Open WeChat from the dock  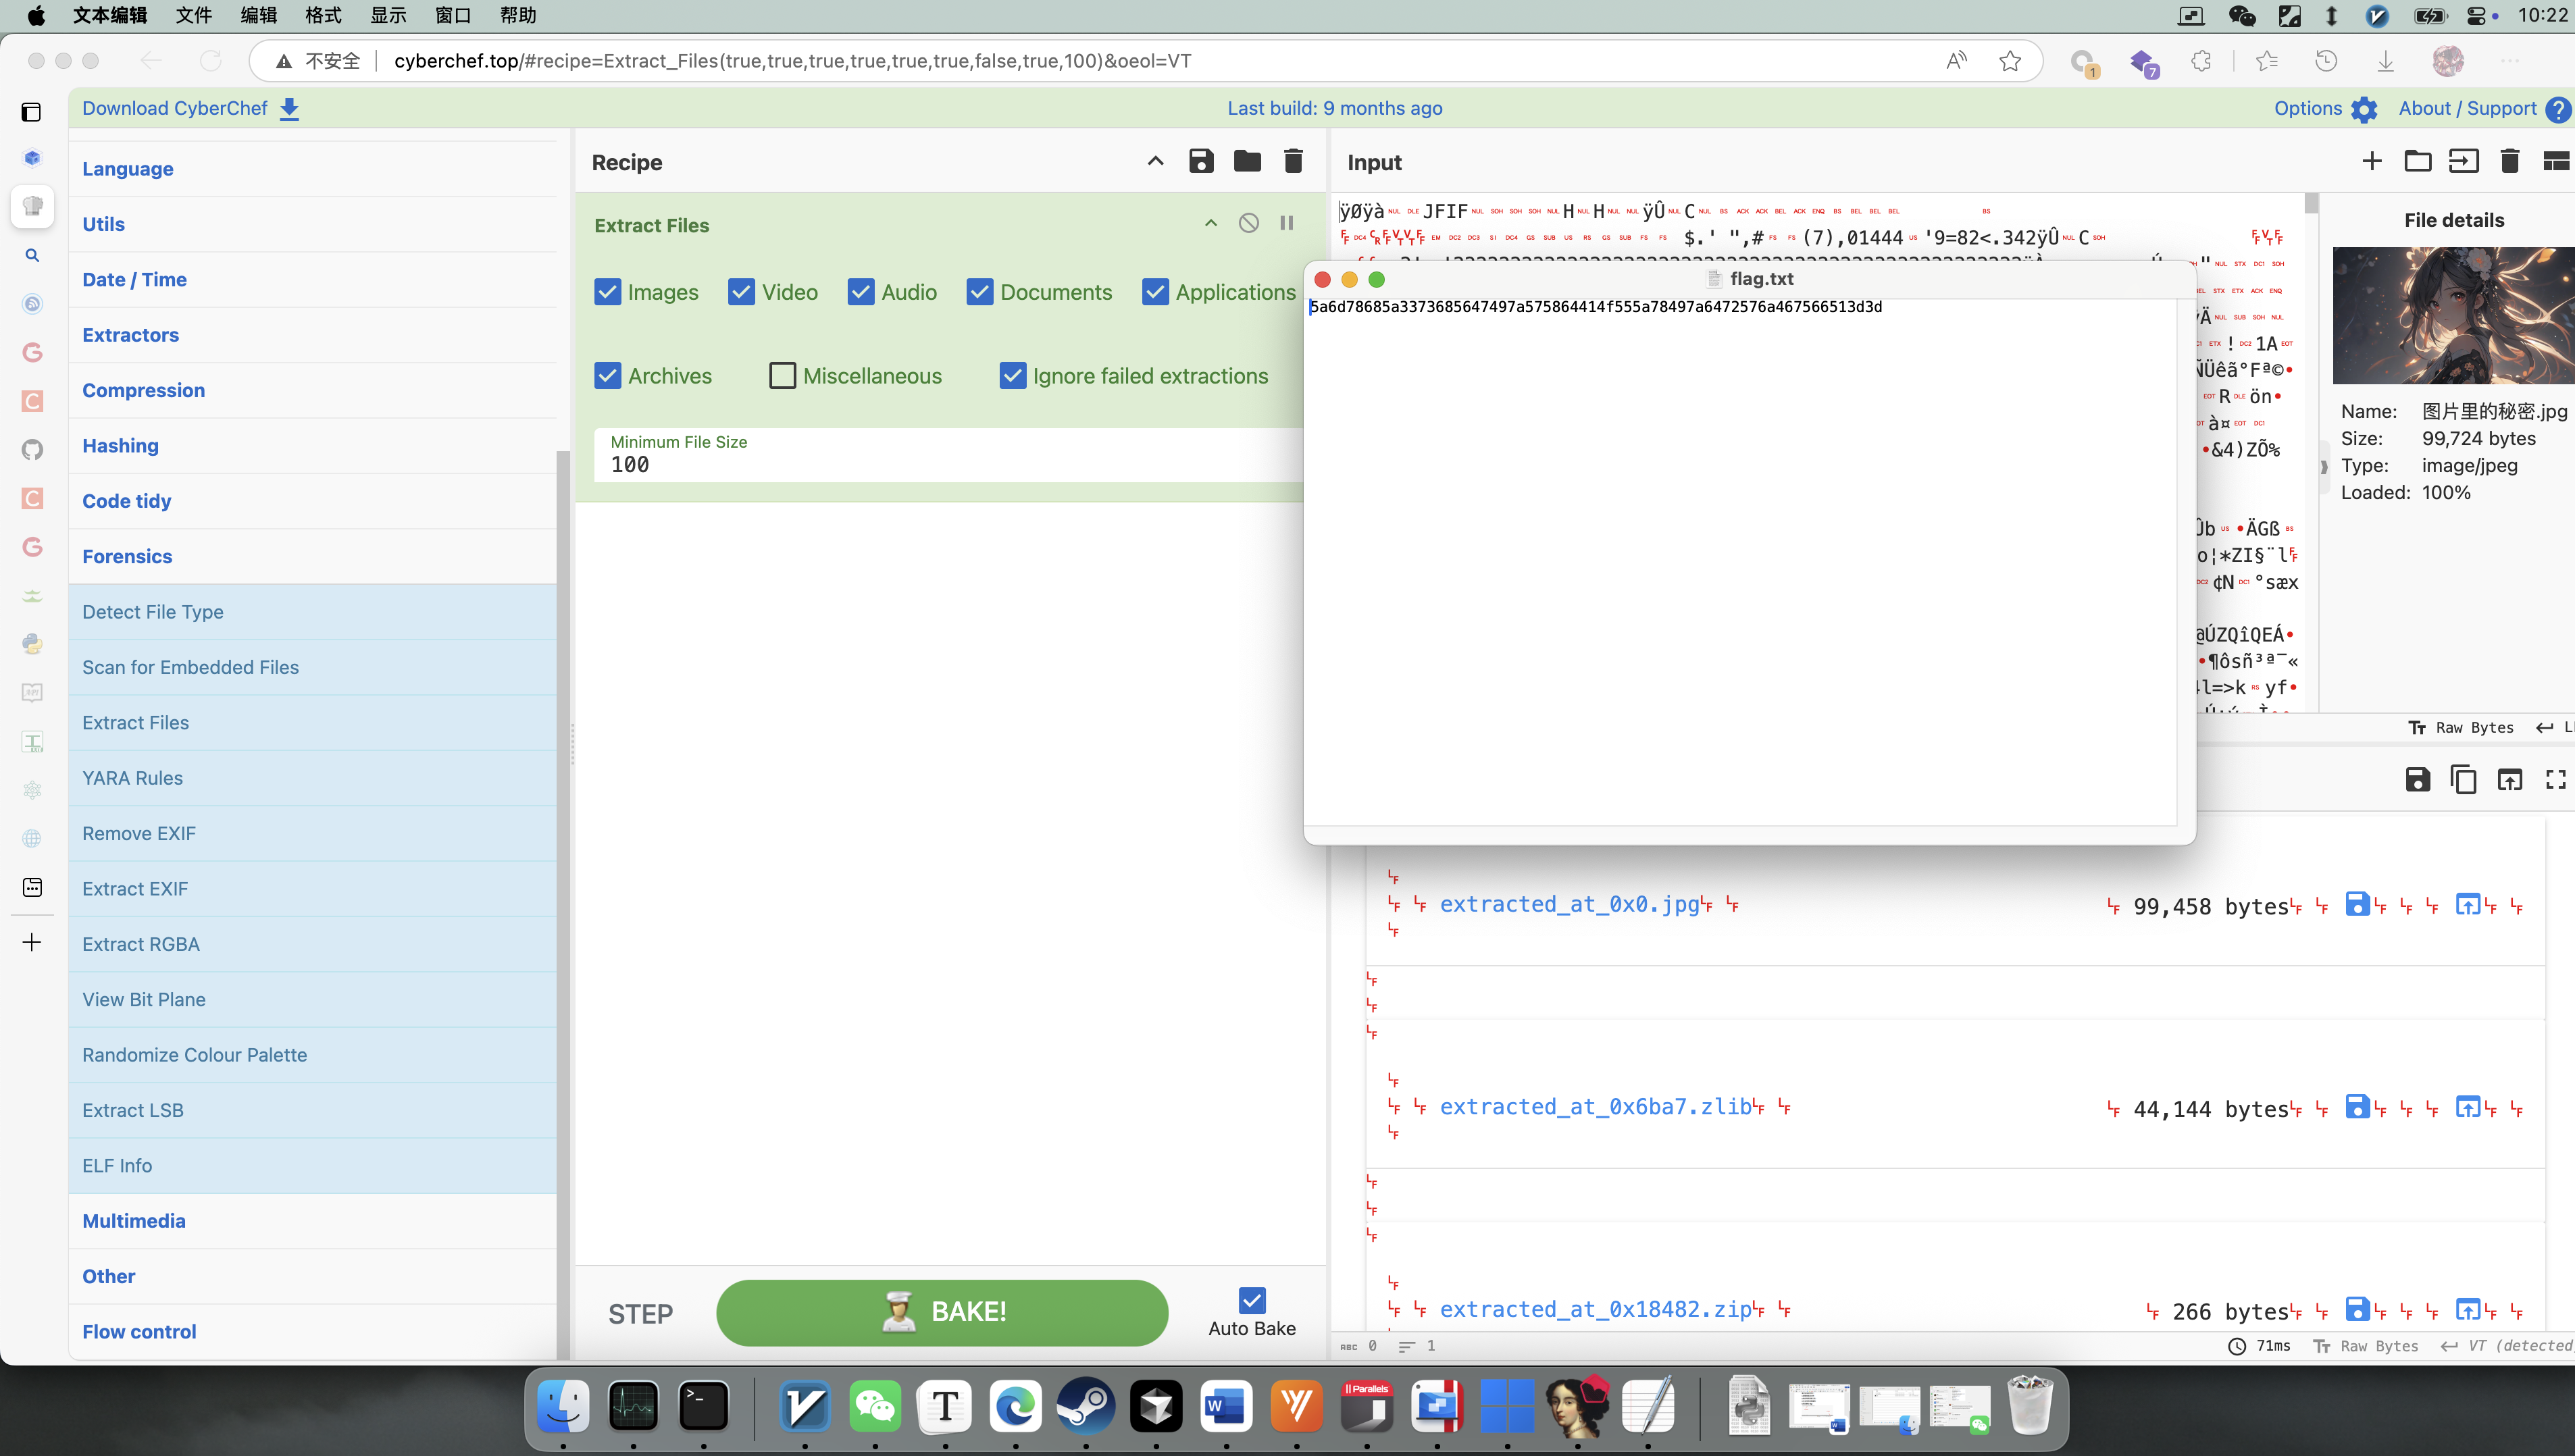coord(875,1406)
